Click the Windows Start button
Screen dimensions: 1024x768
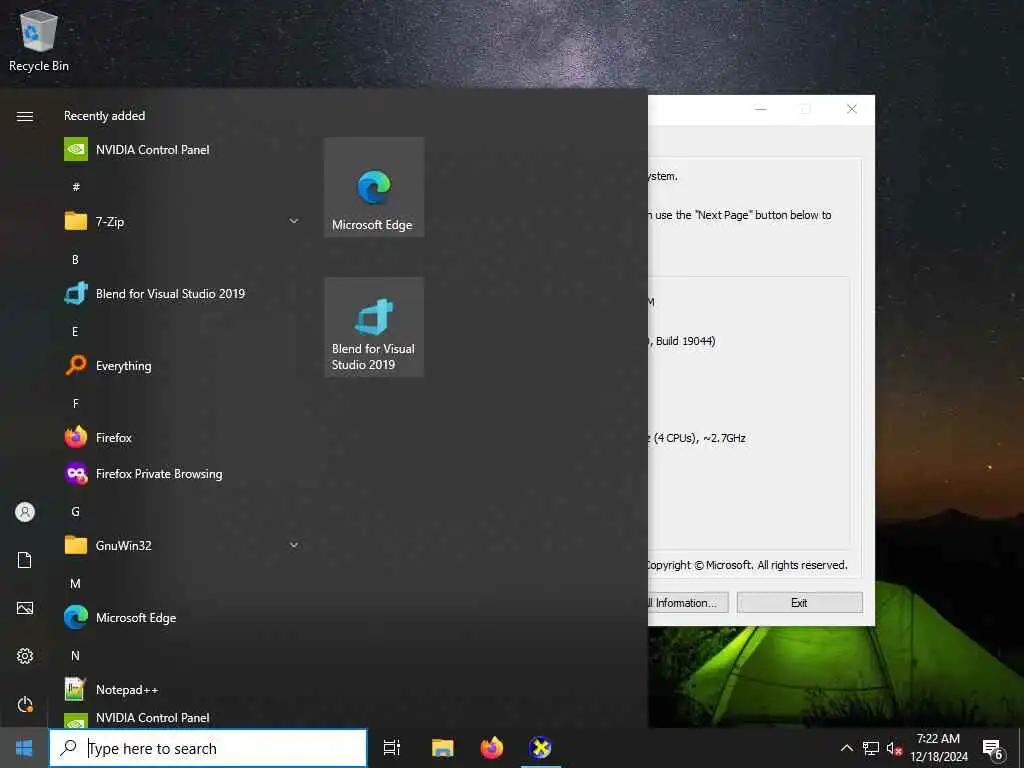(24, 748)
